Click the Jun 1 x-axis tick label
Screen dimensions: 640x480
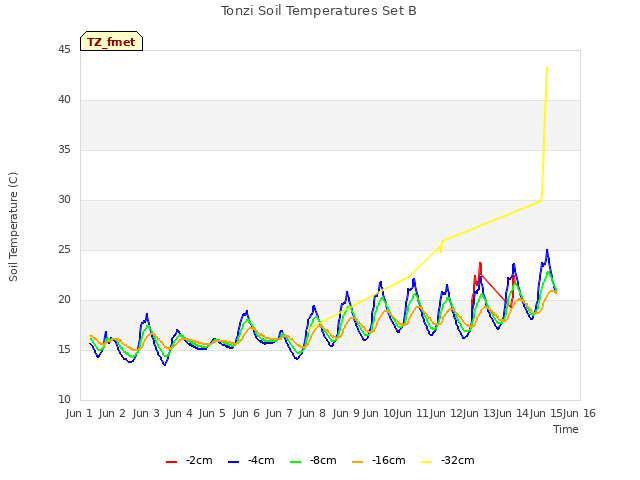coord(79,413)
